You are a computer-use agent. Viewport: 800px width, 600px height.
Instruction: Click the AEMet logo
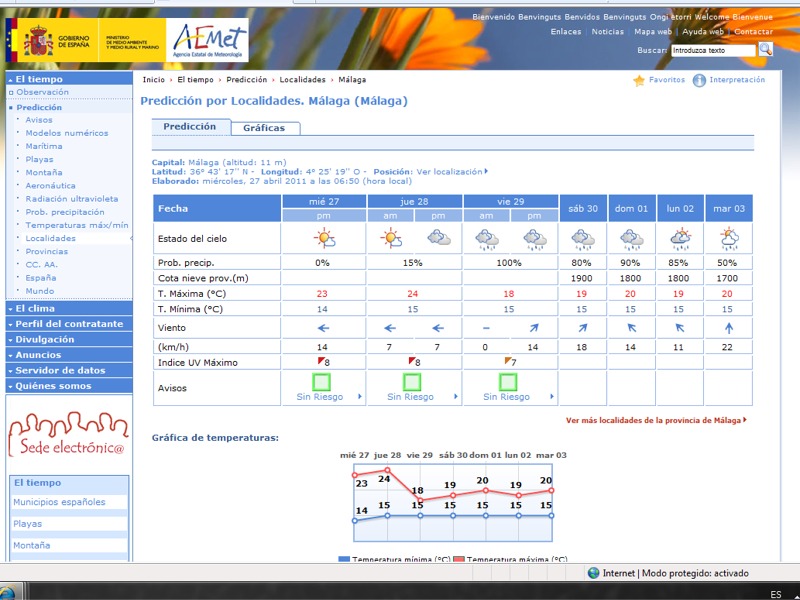209,39
